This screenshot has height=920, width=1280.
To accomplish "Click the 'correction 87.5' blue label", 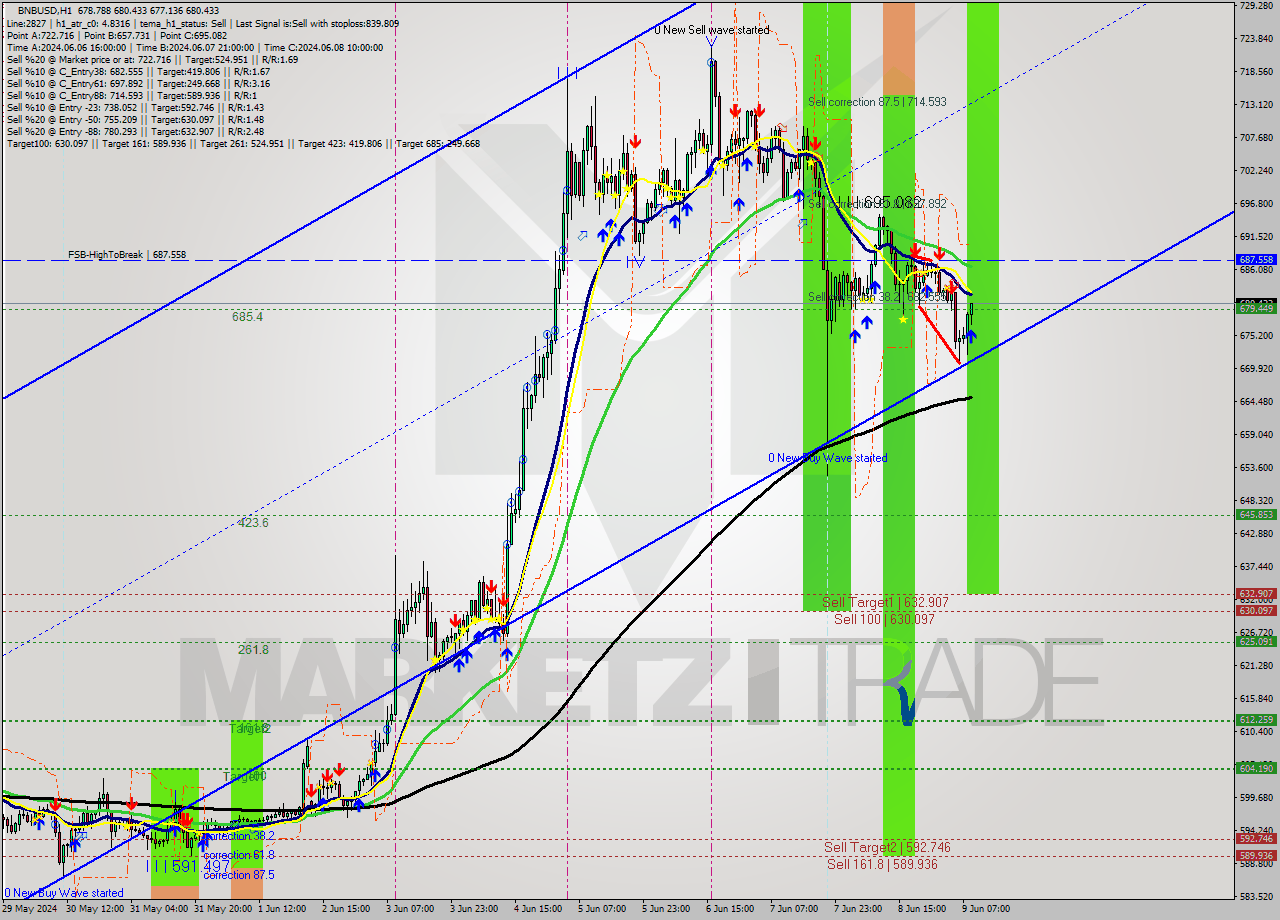I will click(239, 874).
